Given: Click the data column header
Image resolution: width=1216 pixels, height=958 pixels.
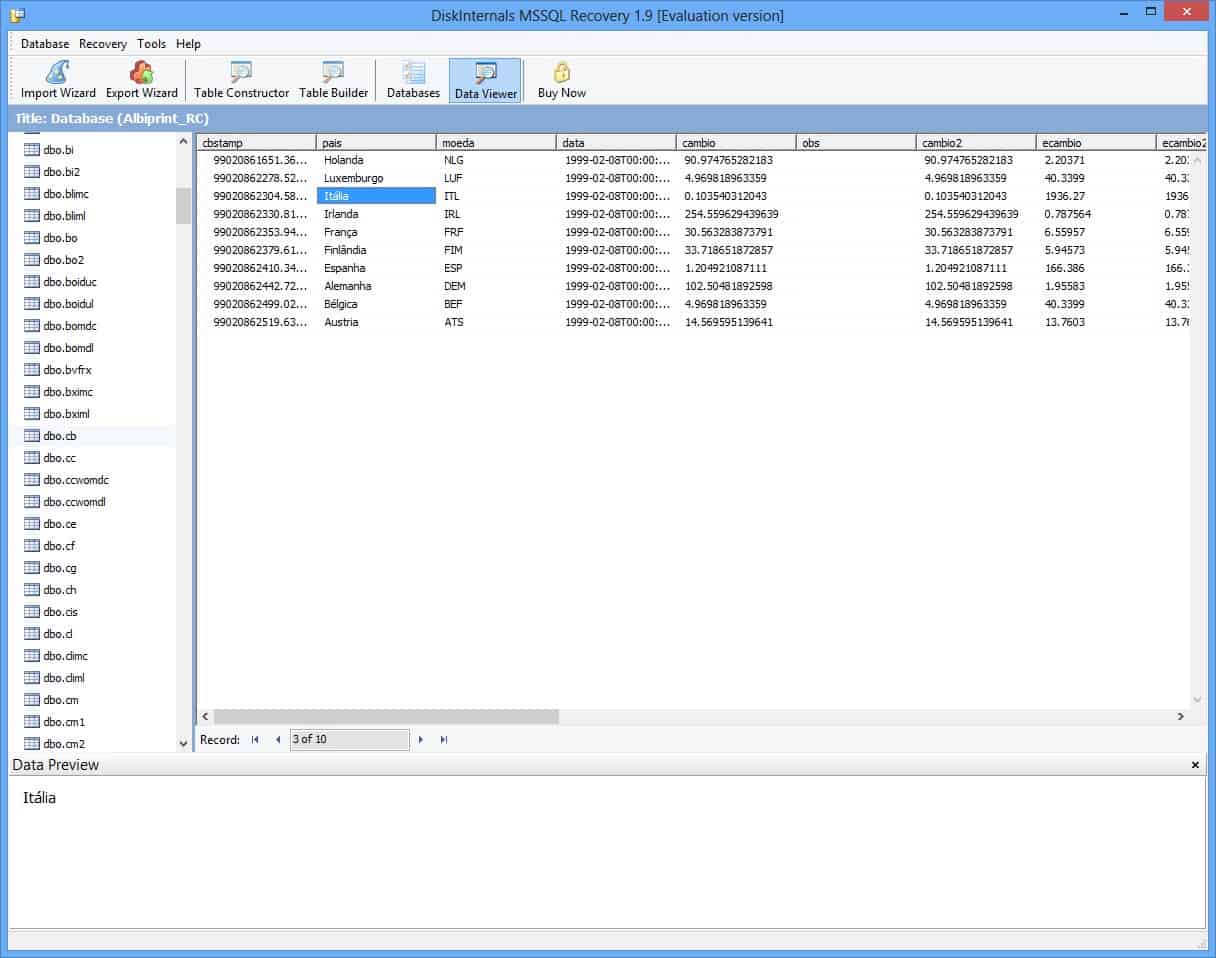Looking at the screenshot, I should (x=616, y=143).
